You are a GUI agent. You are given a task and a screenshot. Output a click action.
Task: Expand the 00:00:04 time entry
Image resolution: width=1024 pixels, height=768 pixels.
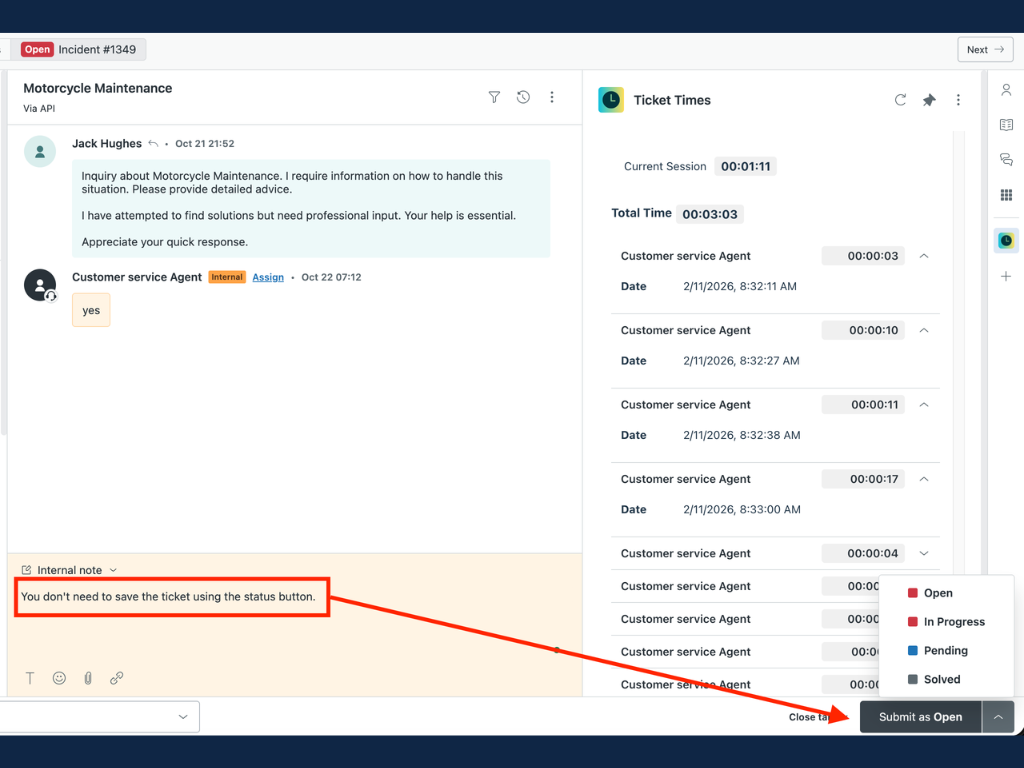[x=924, y=553]
